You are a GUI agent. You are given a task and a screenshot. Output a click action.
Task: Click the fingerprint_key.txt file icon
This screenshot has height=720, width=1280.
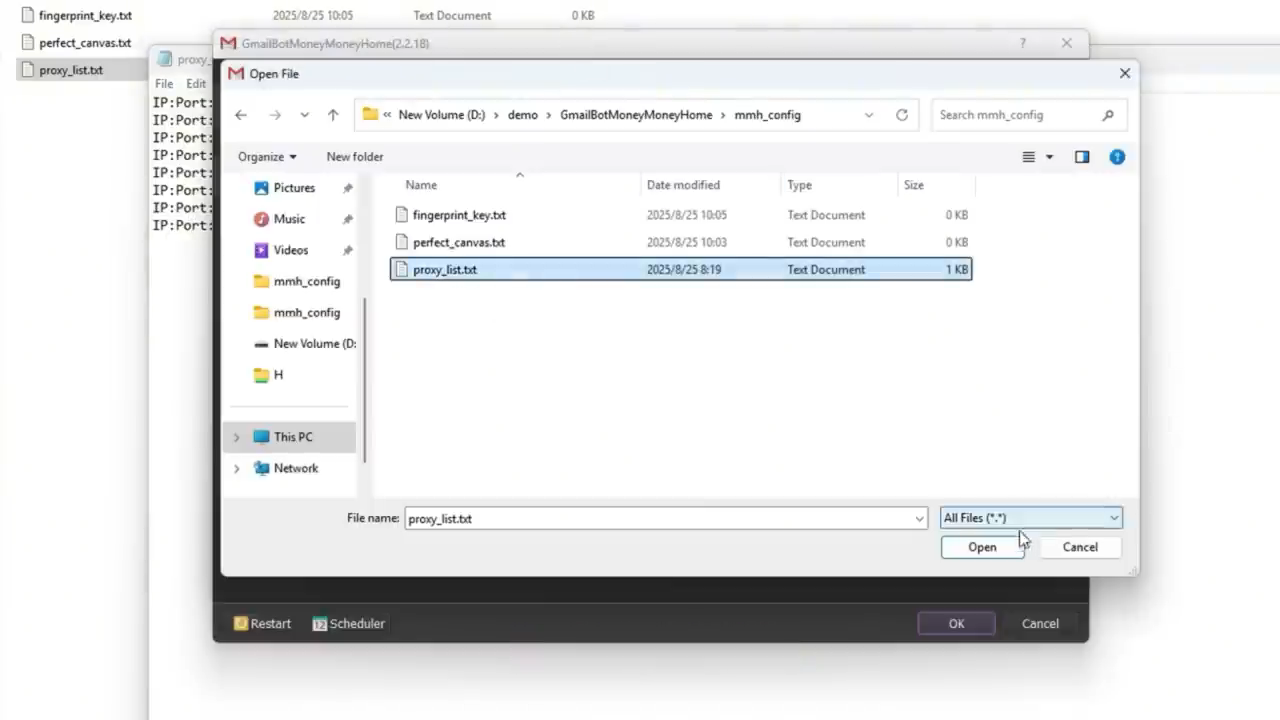click(402, 215)
